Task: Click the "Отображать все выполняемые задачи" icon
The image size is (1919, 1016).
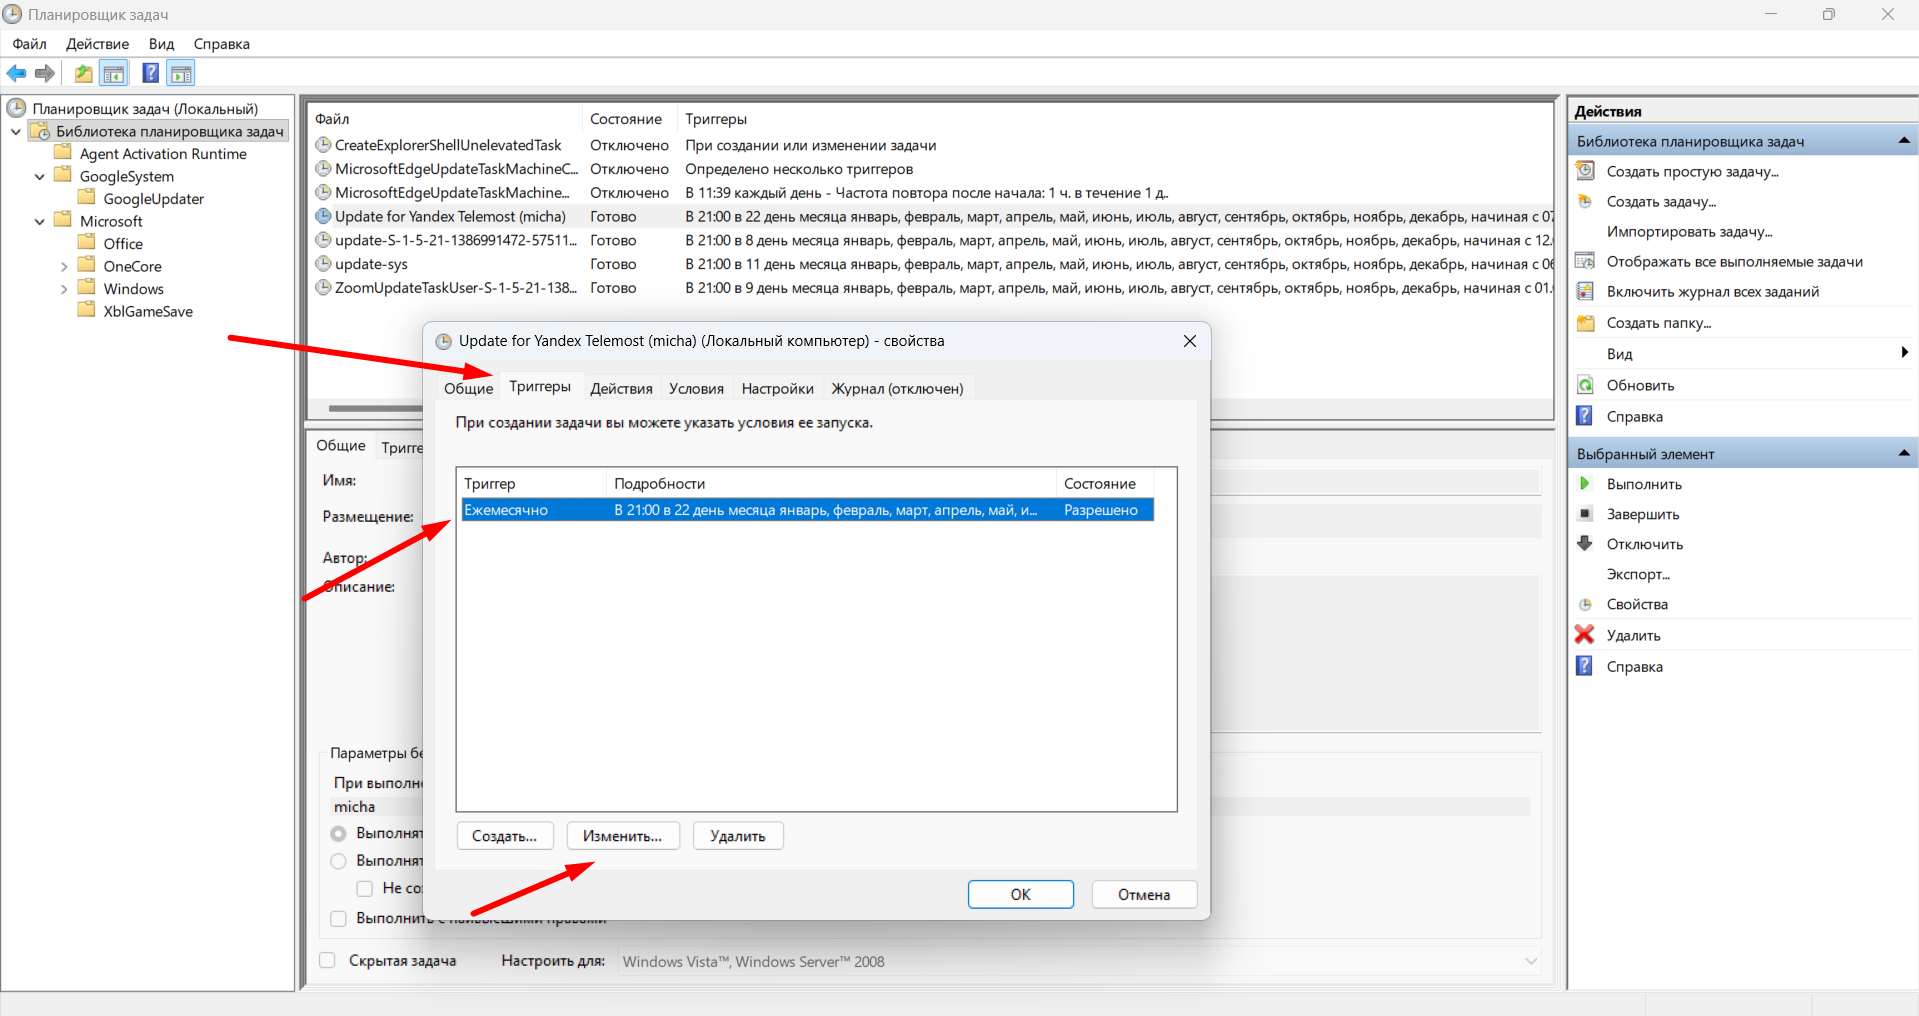Action: 1585,261
